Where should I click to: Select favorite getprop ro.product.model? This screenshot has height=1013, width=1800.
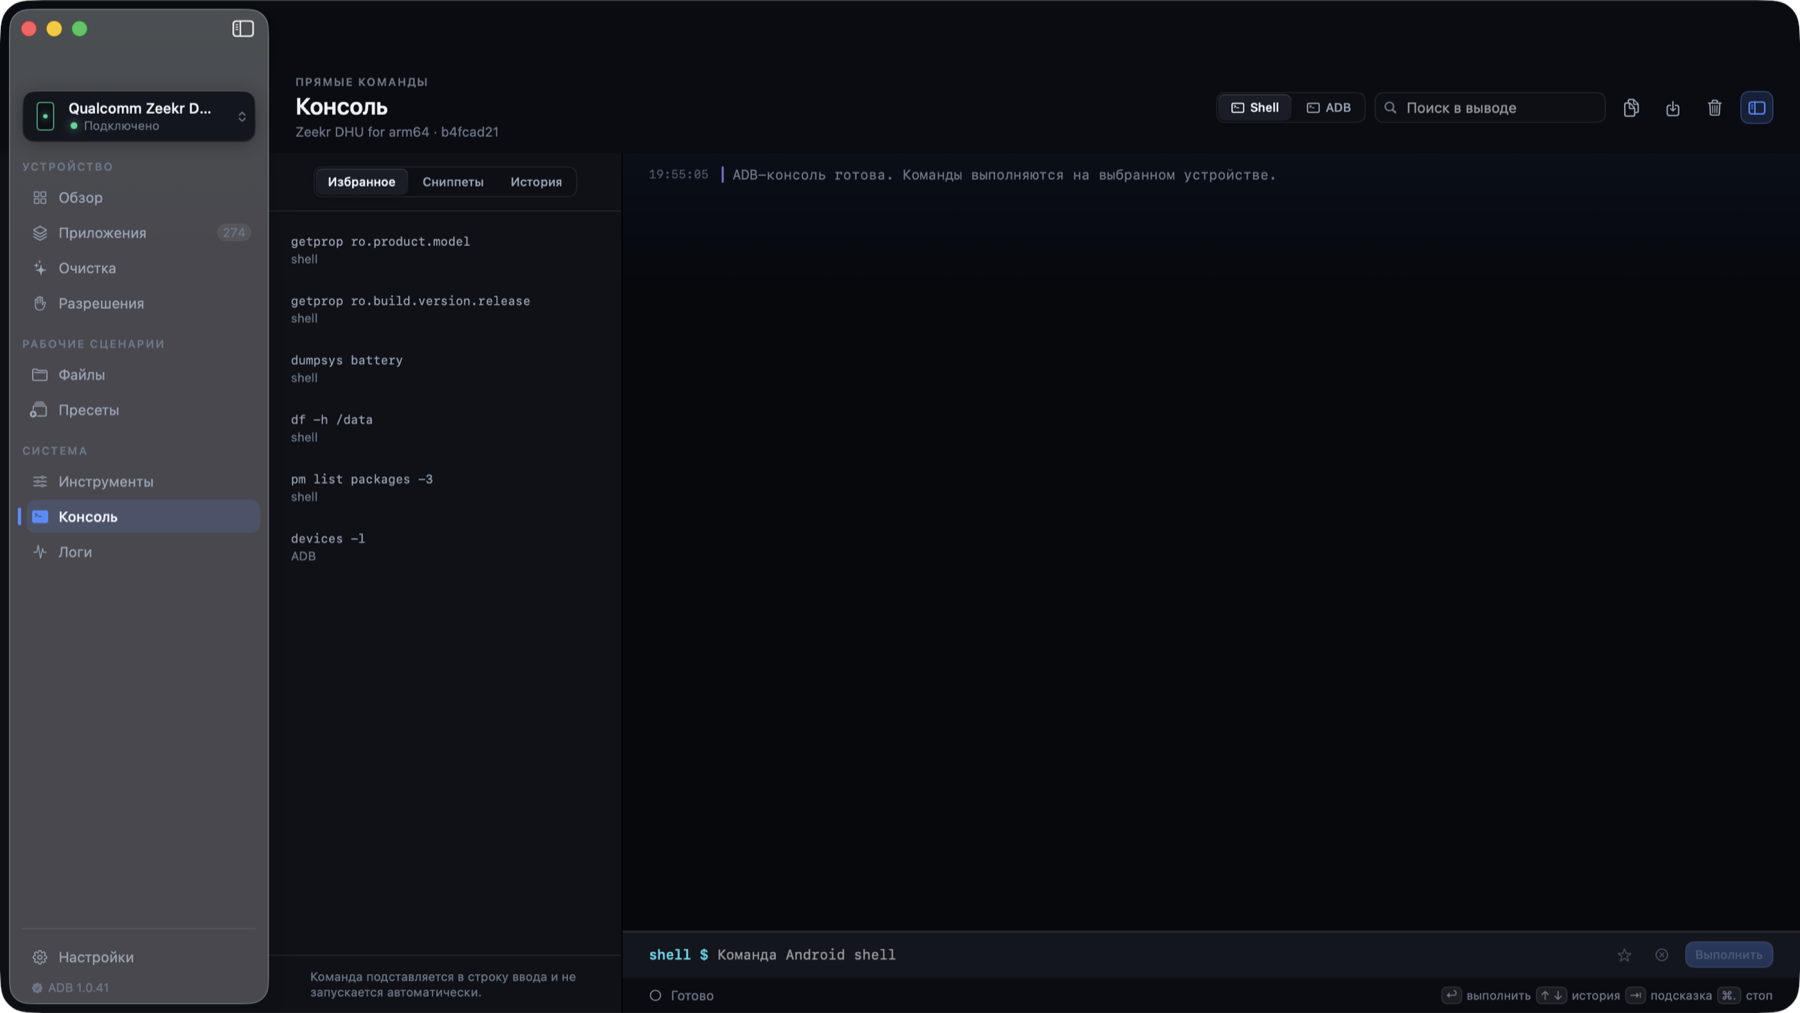tap(446, 250)
